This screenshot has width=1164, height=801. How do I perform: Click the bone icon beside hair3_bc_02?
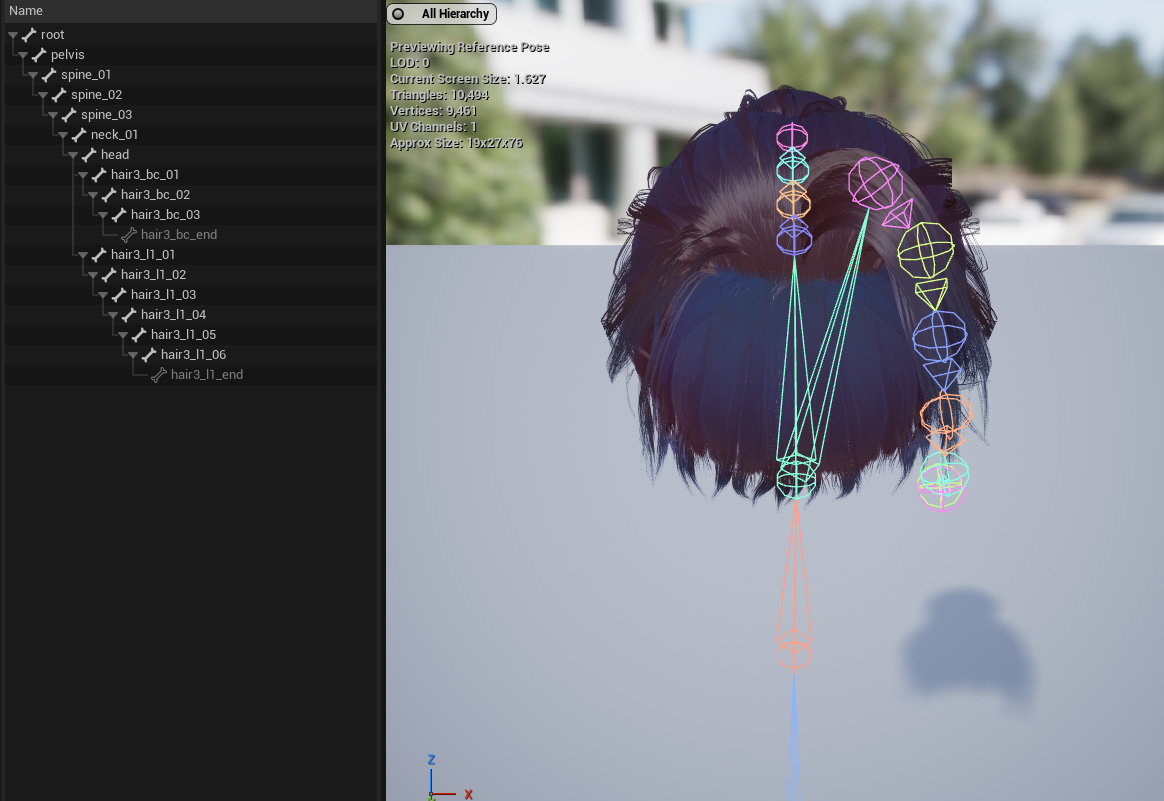(109, 195)
